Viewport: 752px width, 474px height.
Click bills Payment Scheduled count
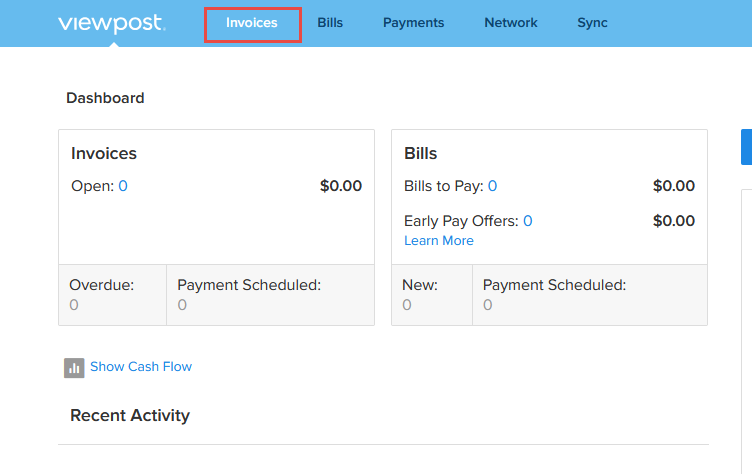click(488, 305)
